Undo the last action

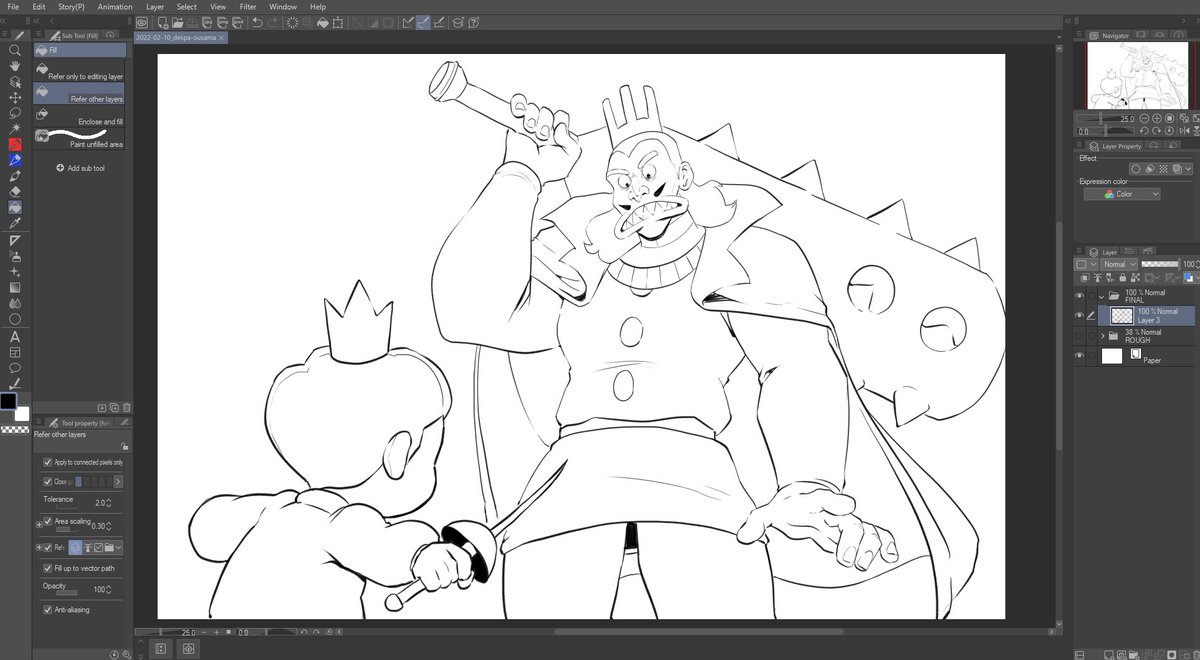(x=257, y=22)
